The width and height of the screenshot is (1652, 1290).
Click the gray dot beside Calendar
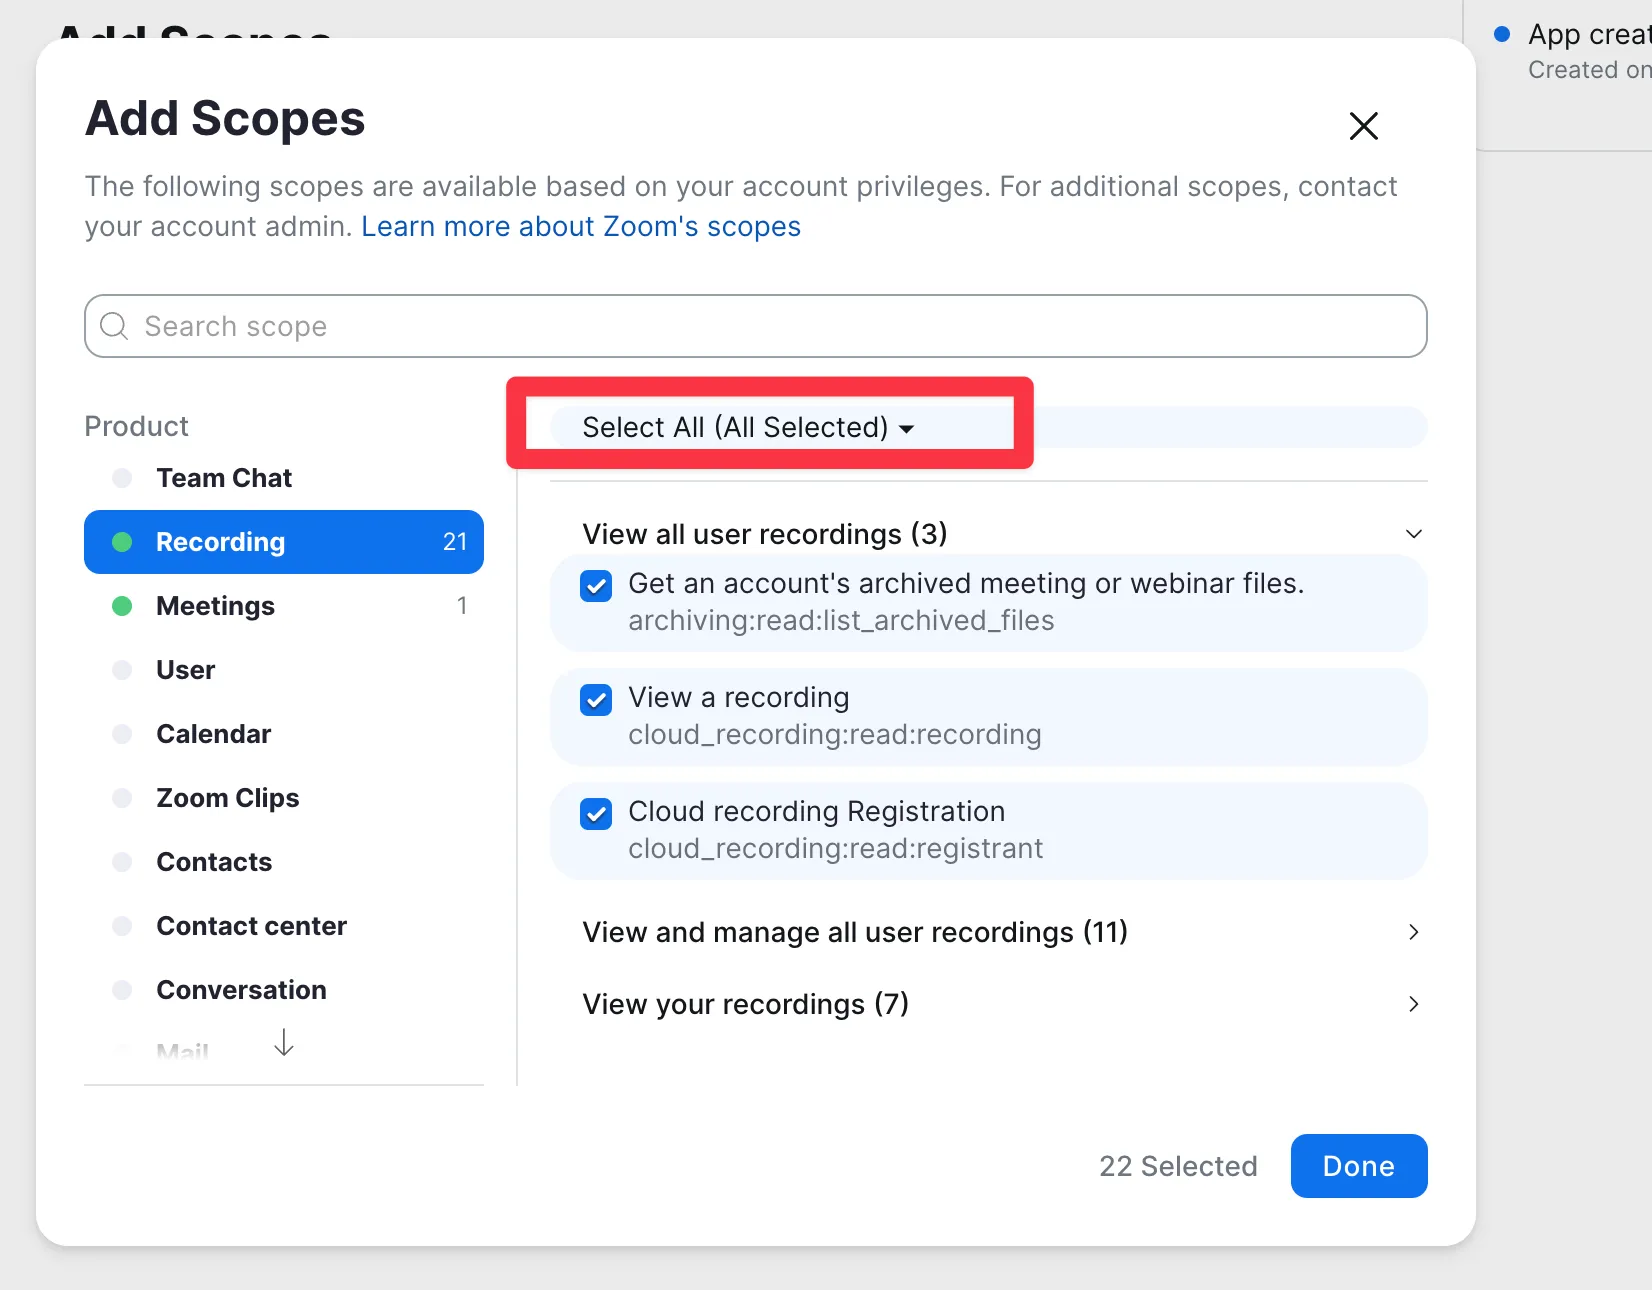click(122, 734)
